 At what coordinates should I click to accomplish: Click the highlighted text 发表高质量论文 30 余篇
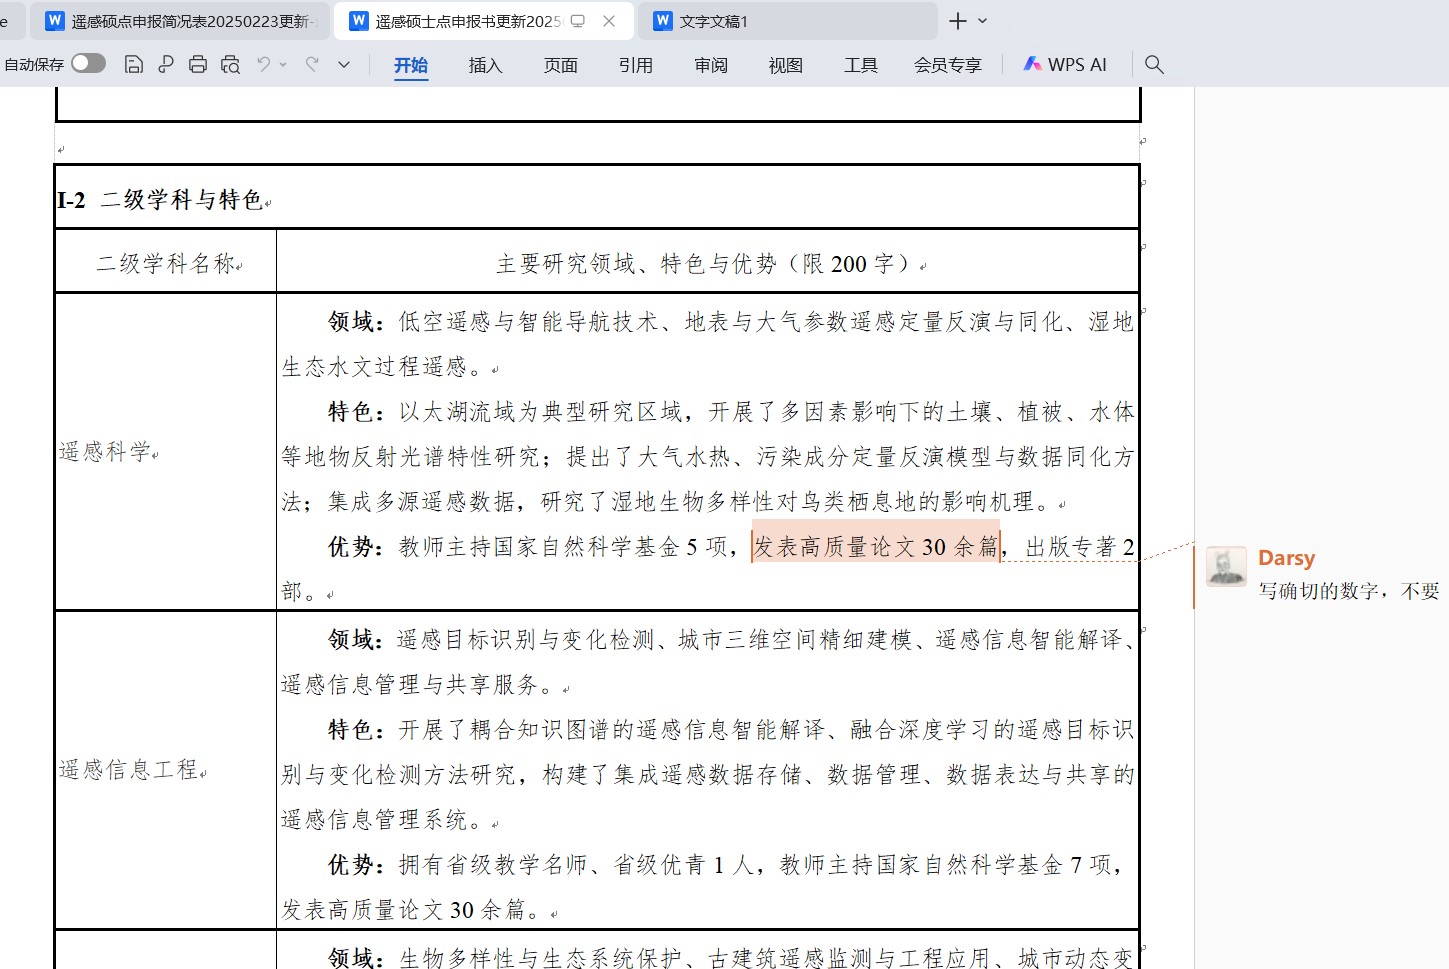pos(875,547)
